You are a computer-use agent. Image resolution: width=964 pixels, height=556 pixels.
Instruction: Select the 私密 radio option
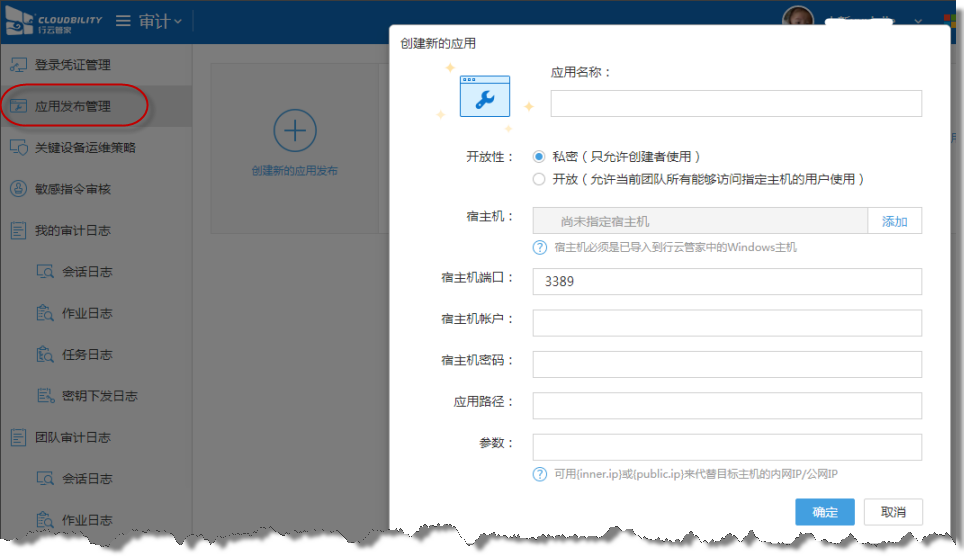tap(539, 157)
